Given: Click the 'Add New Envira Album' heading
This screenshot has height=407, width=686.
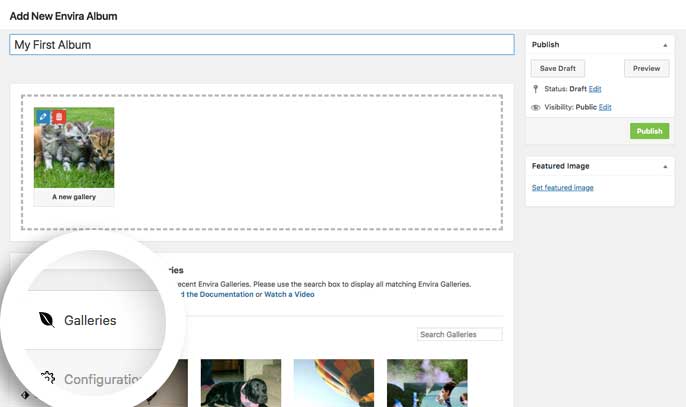Looking at the screenshot, I should point(63,16).
